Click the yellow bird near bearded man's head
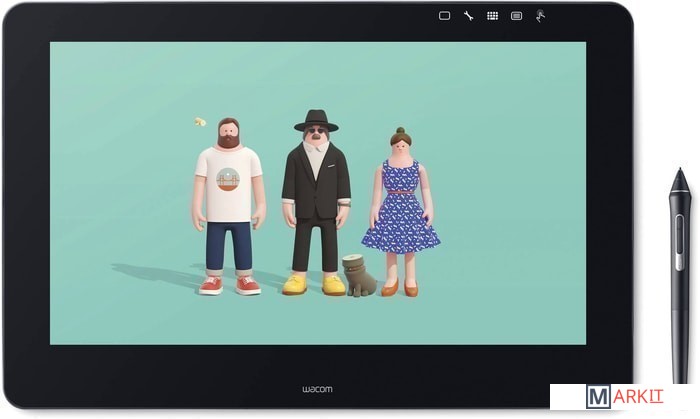The height and width of the screenshot is (419, 700). tap(200, 122)
